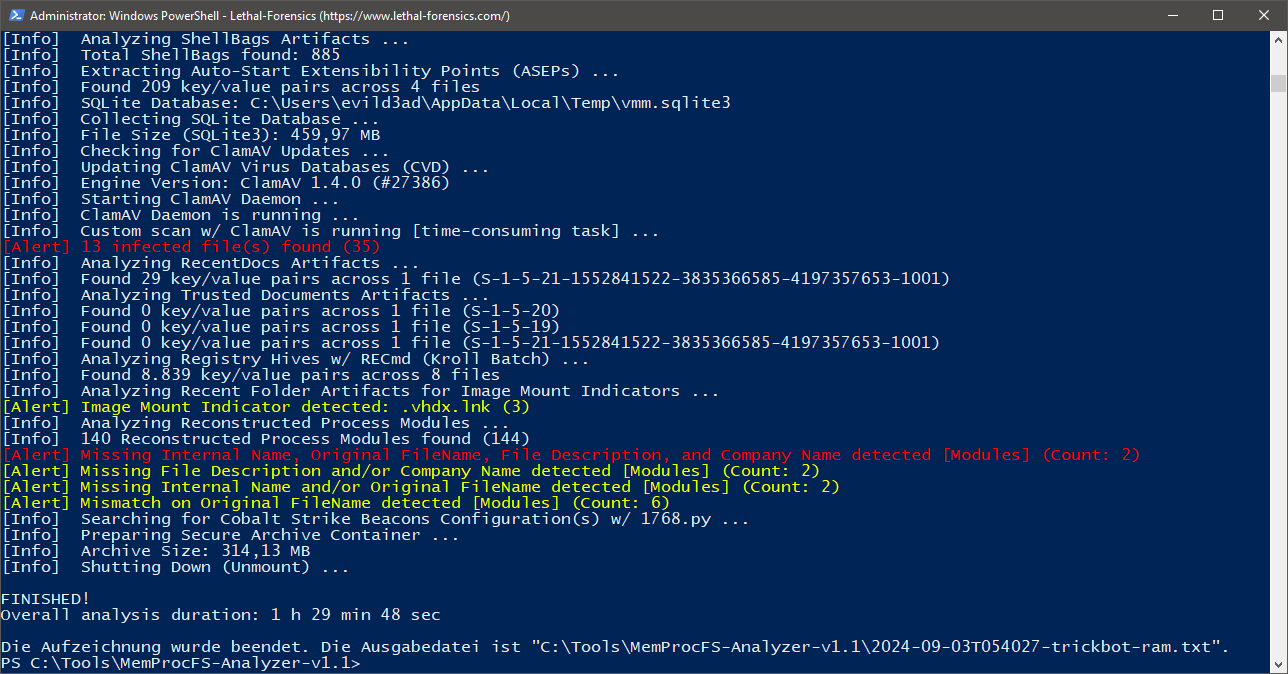Click the scrollbar down arrow
Image resolution: width=1288 pixels, height=674 pixels.
pos(1278,665)
